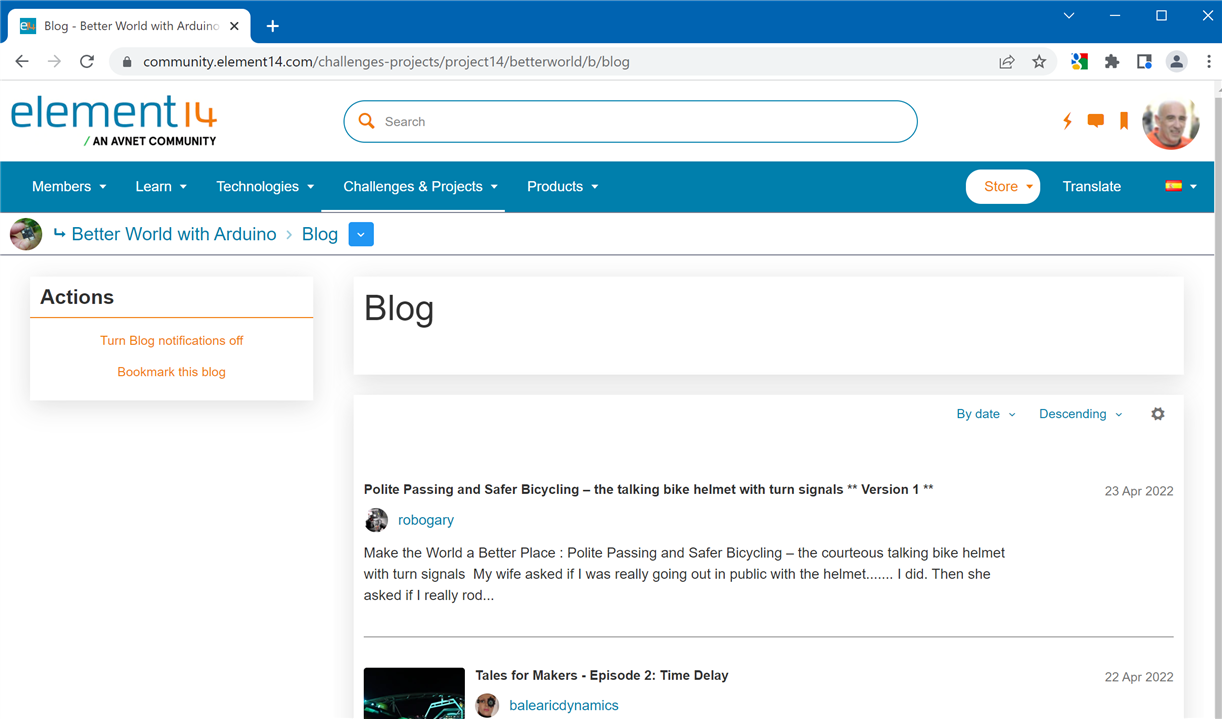The image size is (1222, 719).
Task: Open the Polite Passing and Safer Bicycling post
Action: coord(649,490)
